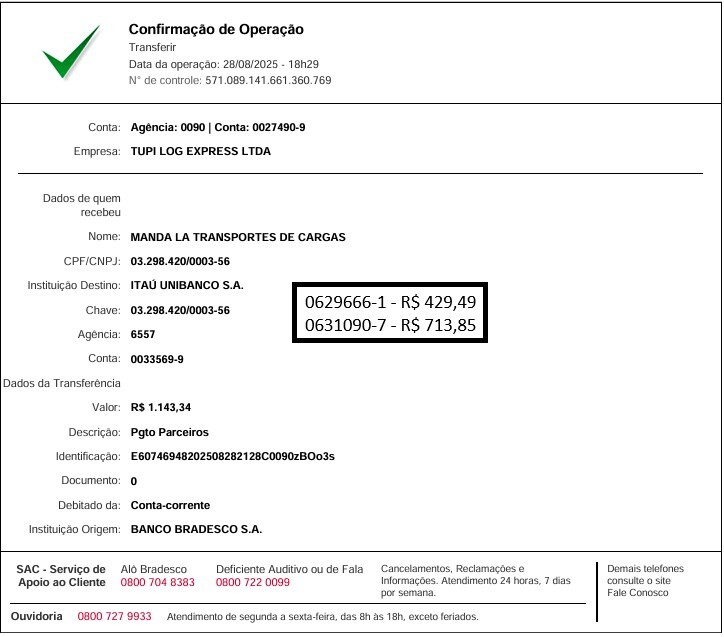Screen dimensions: 724x637
Task: Click the Alô Bradesco phone number 0800 704 8383
Action: tap(158, 582)
